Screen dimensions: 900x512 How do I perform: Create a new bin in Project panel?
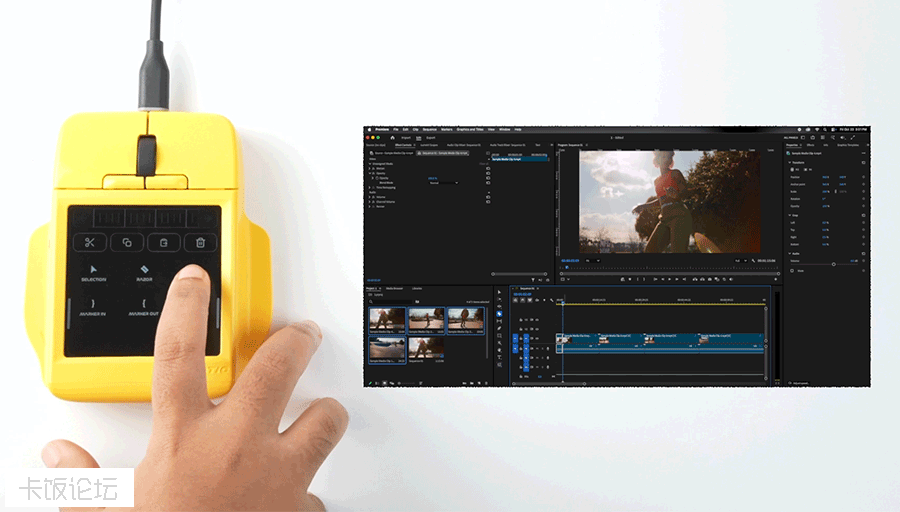pos(472,383)
